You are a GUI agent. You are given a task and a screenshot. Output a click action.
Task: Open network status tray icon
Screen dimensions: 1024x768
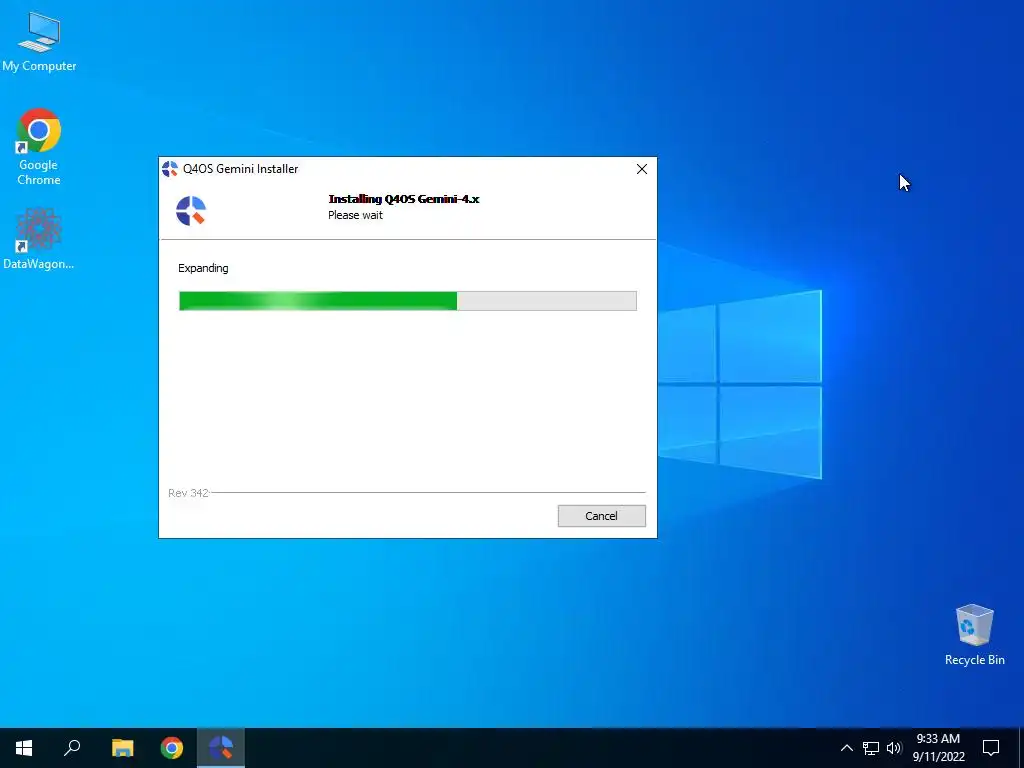coord(871,748)
